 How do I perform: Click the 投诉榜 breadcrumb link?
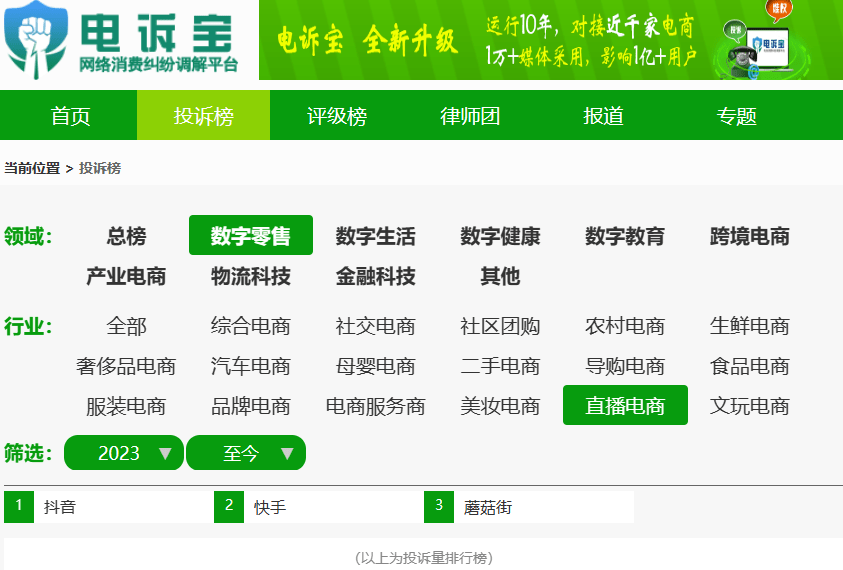click(x=100, y=168)
